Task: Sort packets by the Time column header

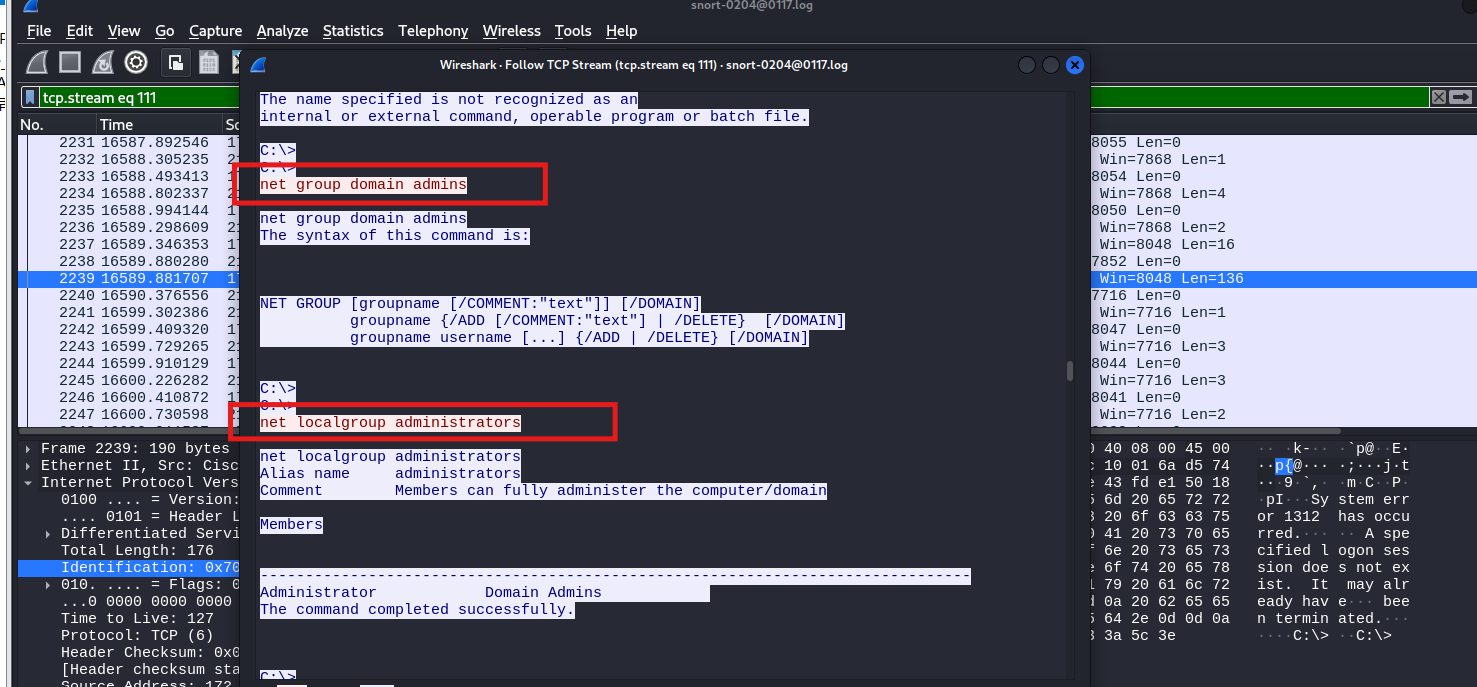Action: click(160, 125)
